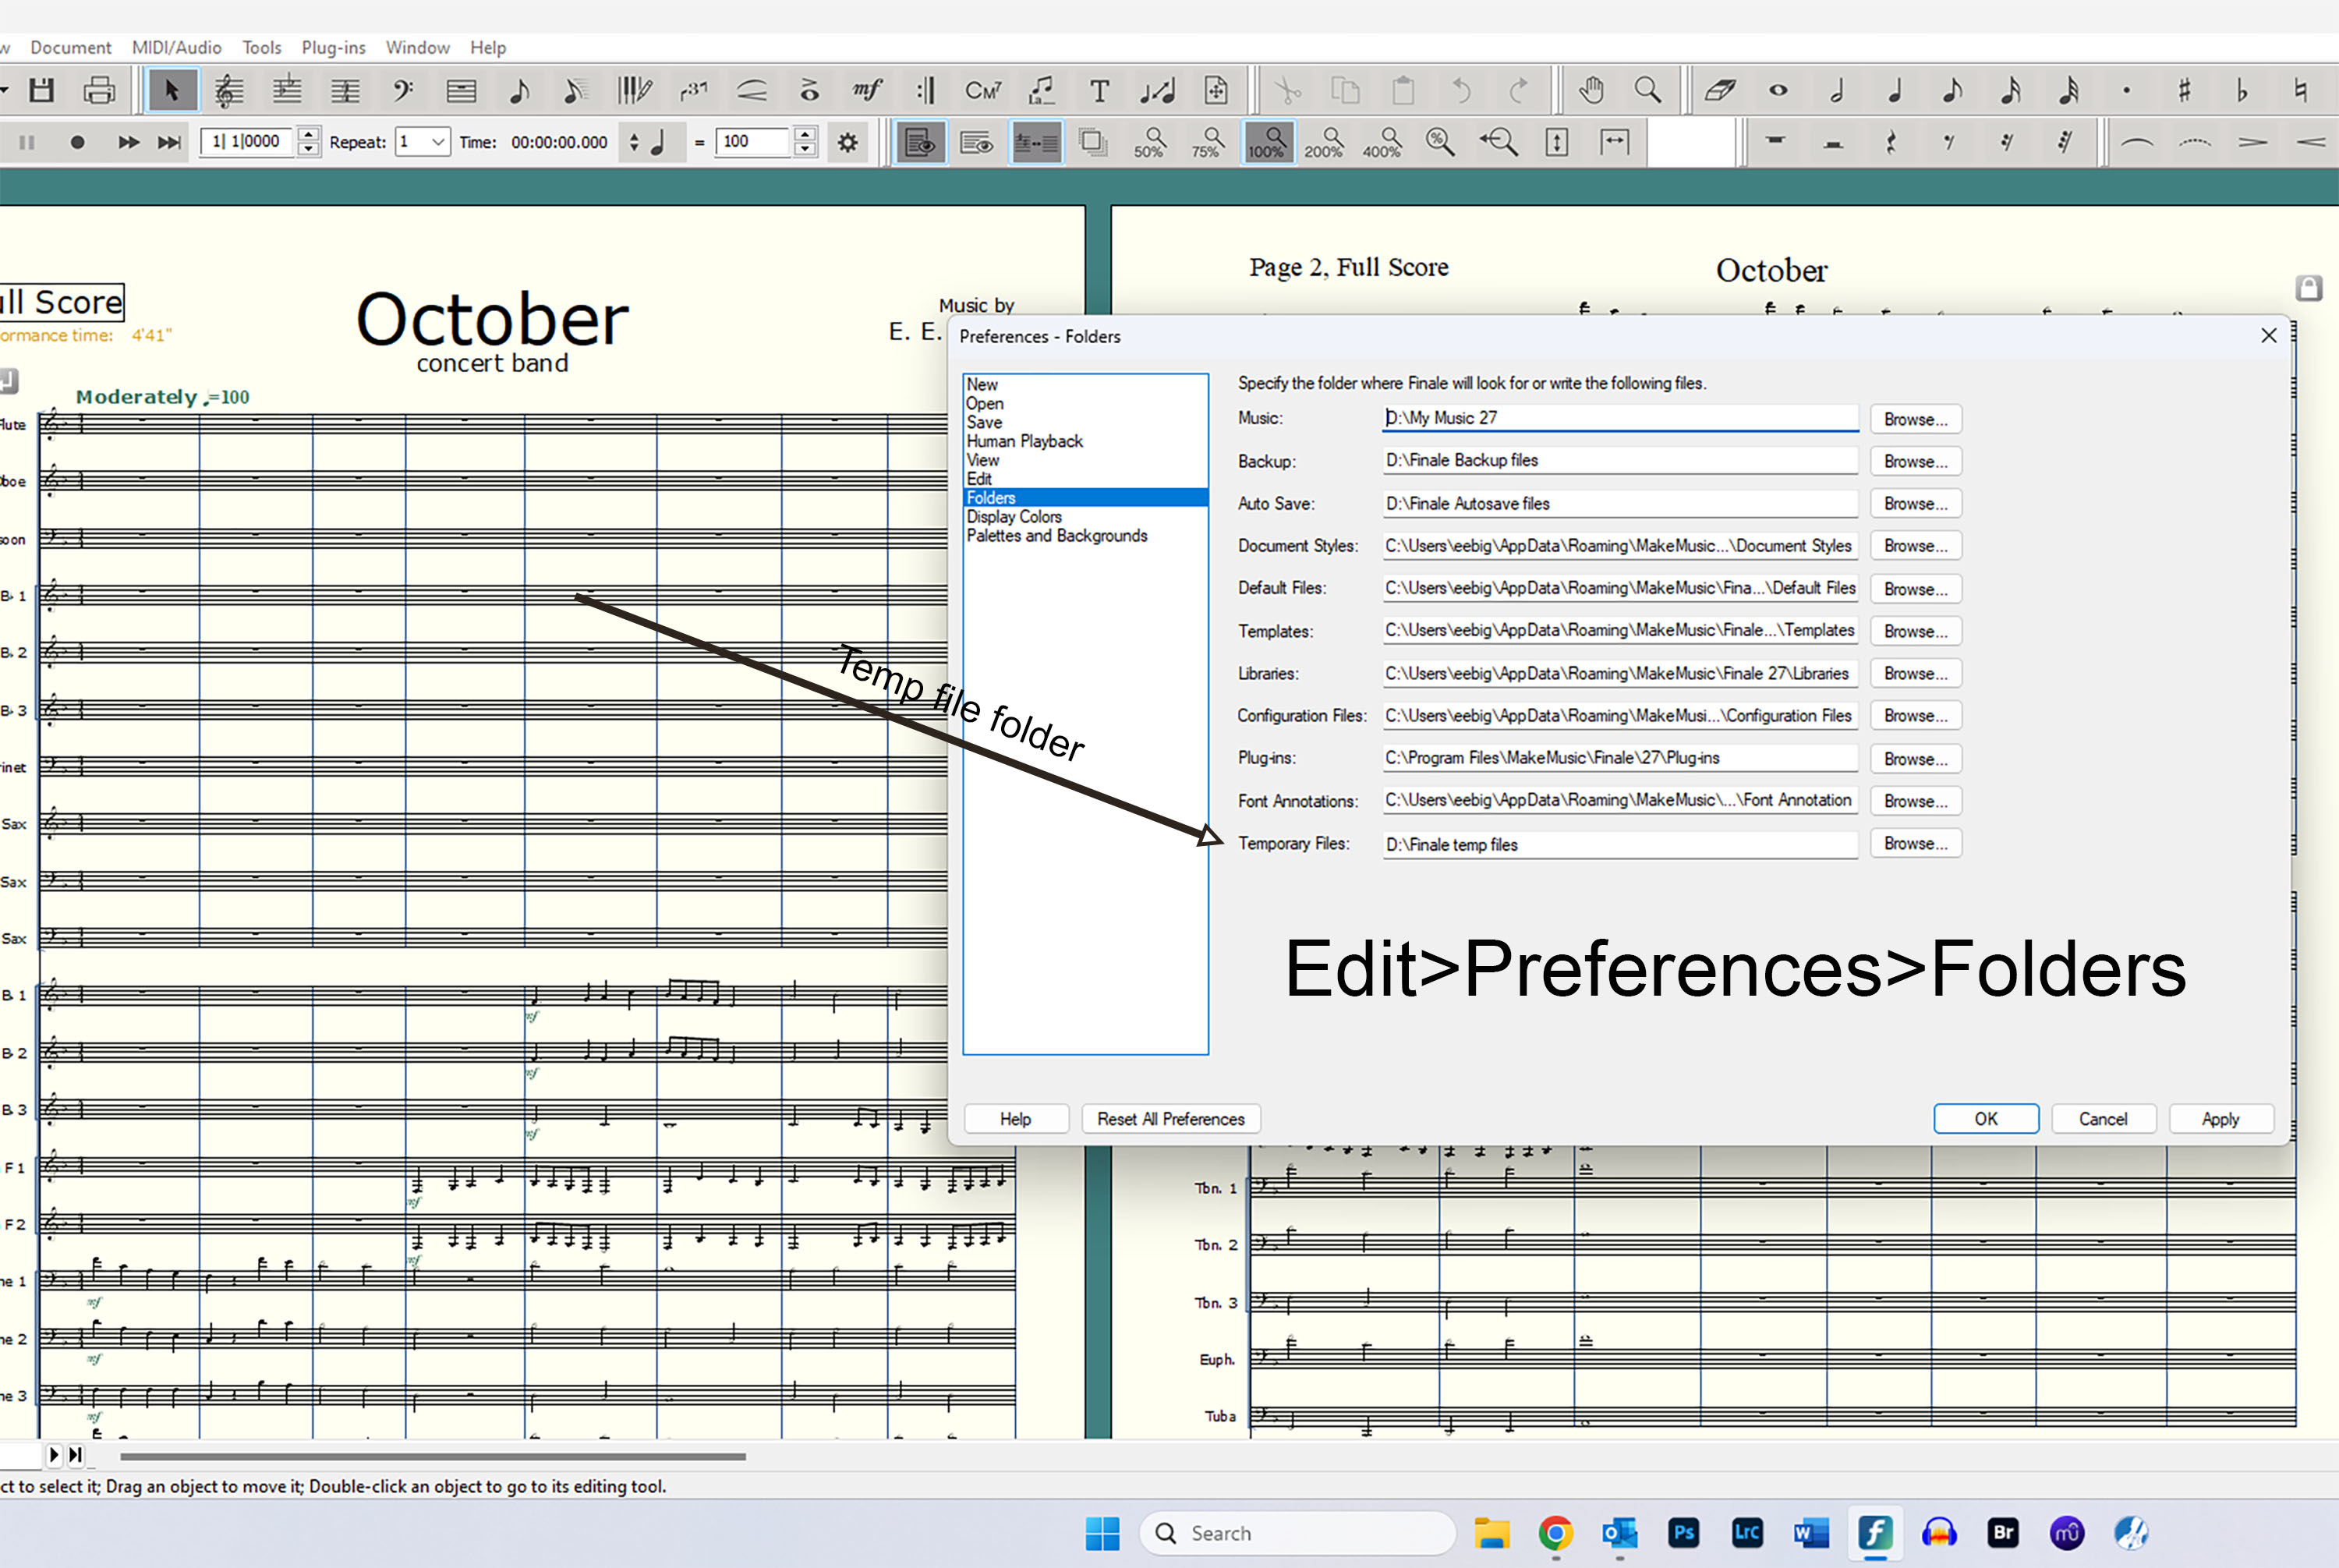Choose the Expression tool (mf icon)
The width and height of the screenshot is (2339, 1568).
point(866,91)
